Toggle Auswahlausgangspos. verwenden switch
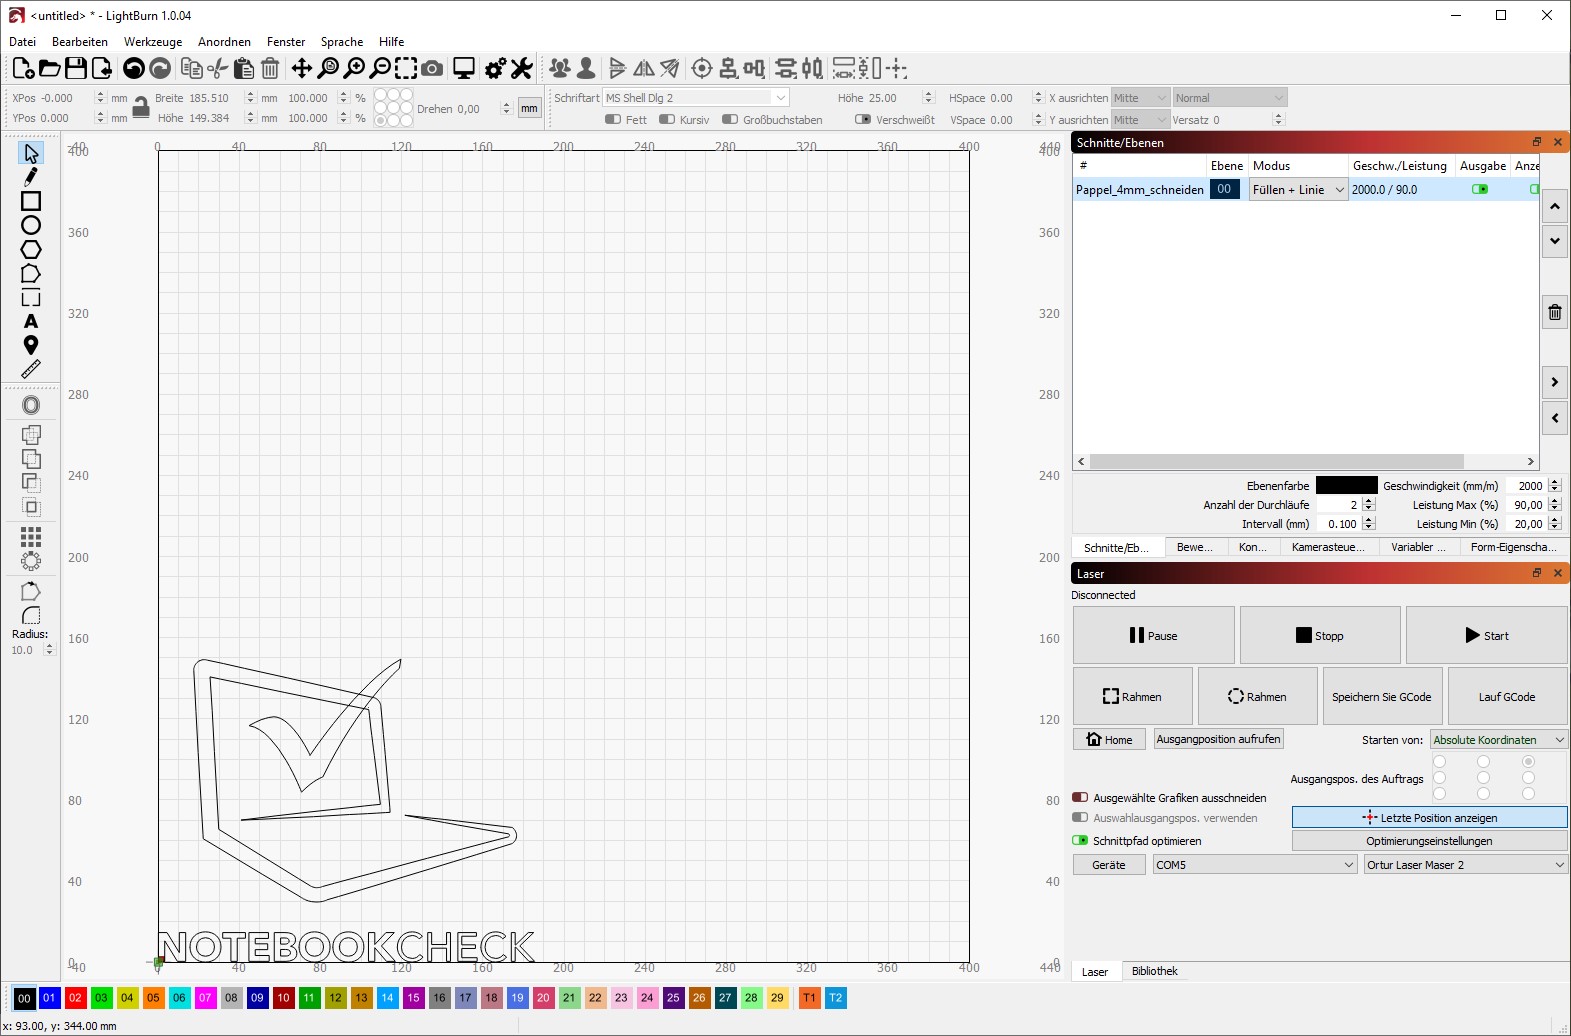This screenshot has width=1571, height=1036. [x=1080, y=818]
